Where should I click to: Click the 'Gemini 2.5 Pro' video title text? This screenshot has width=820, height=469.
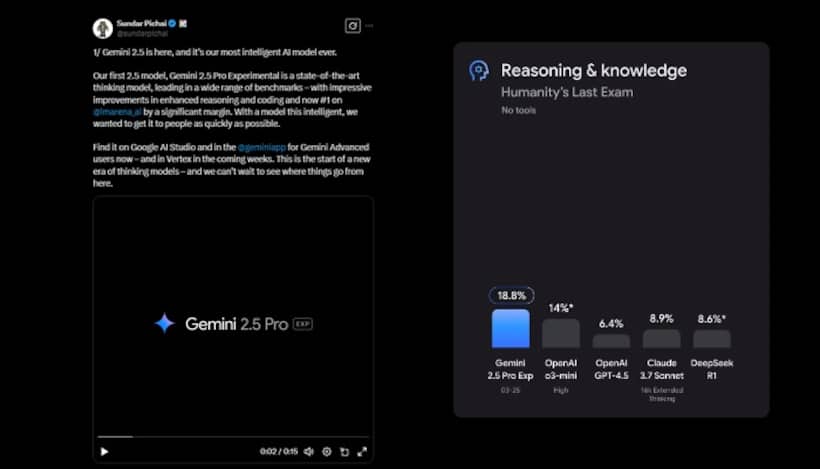[x=236, y=324]
